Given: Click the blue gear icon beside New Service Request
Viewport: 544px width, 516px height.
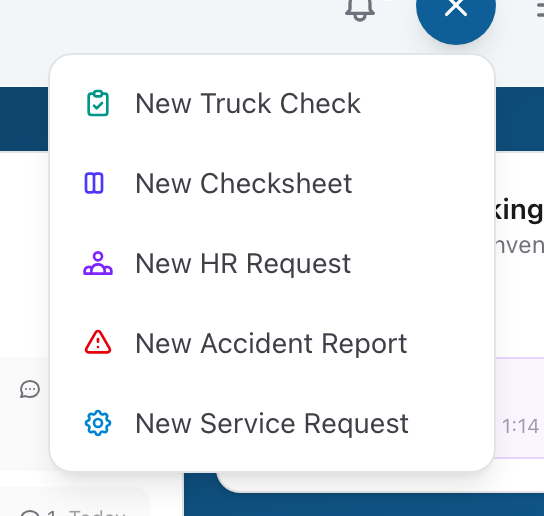Looking at the screenshot, I should (98, 423).
